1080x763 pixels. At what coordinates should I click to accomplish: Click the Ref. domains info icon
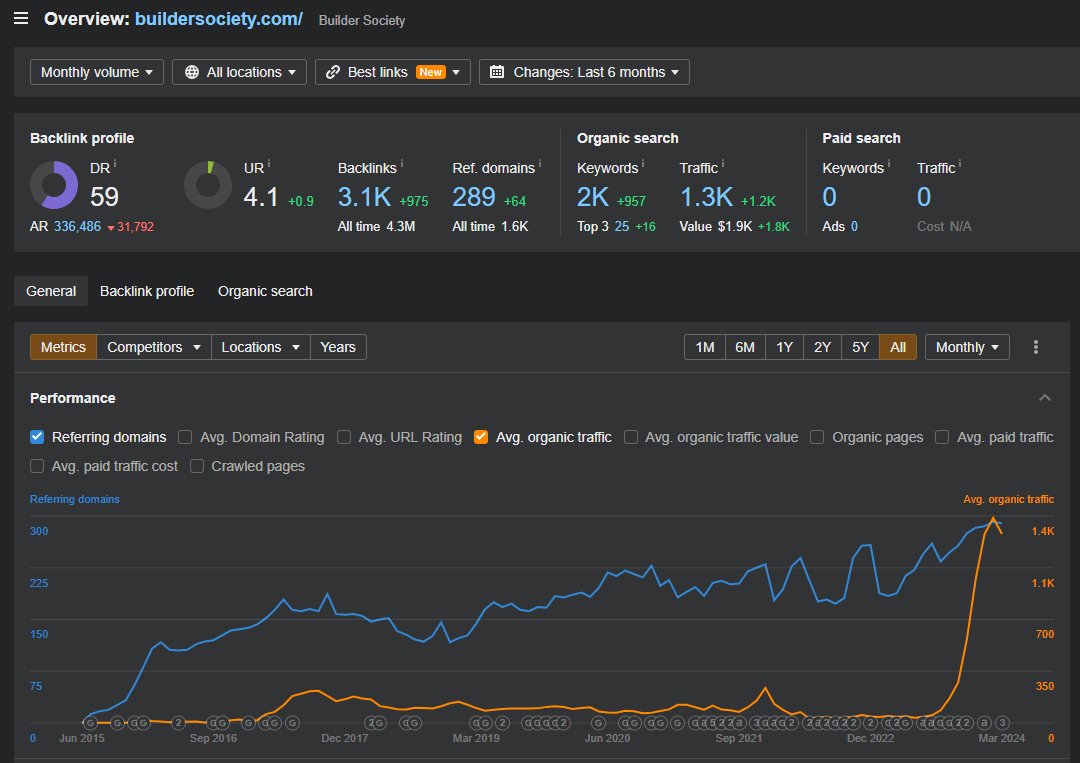click(539, 164)
